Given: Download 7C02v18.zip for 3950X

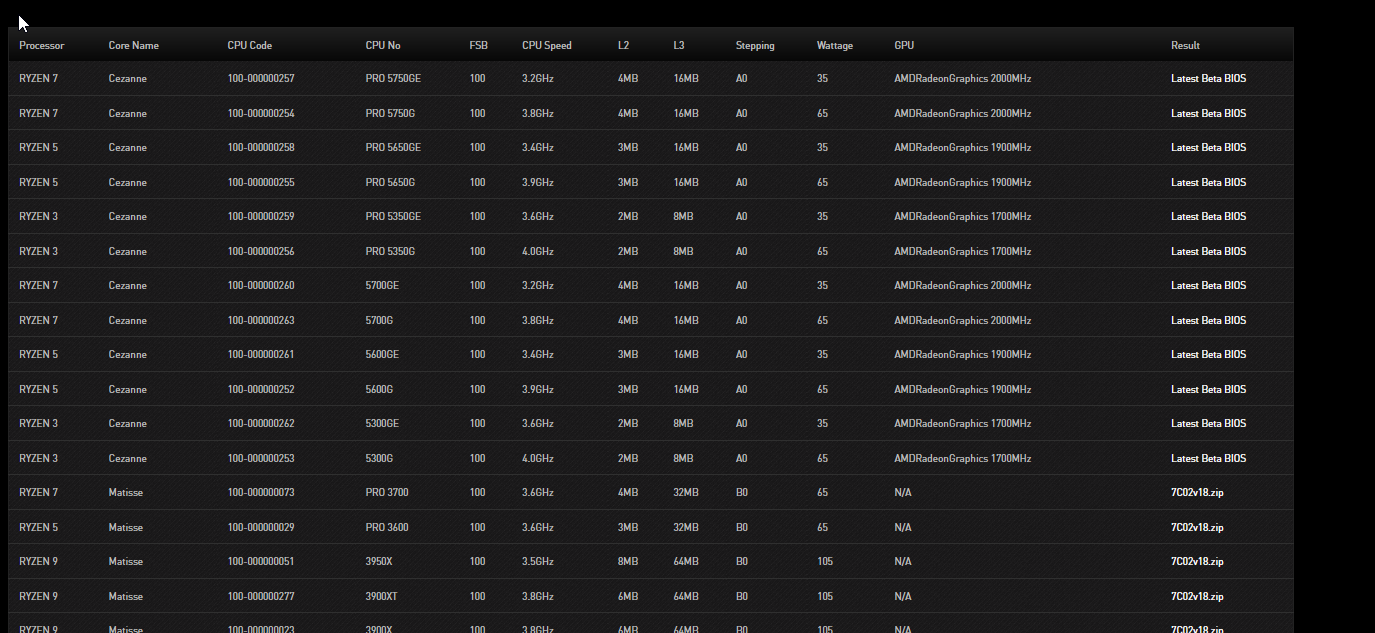Looking at the screenshot, I should [x=1197, y=562].
